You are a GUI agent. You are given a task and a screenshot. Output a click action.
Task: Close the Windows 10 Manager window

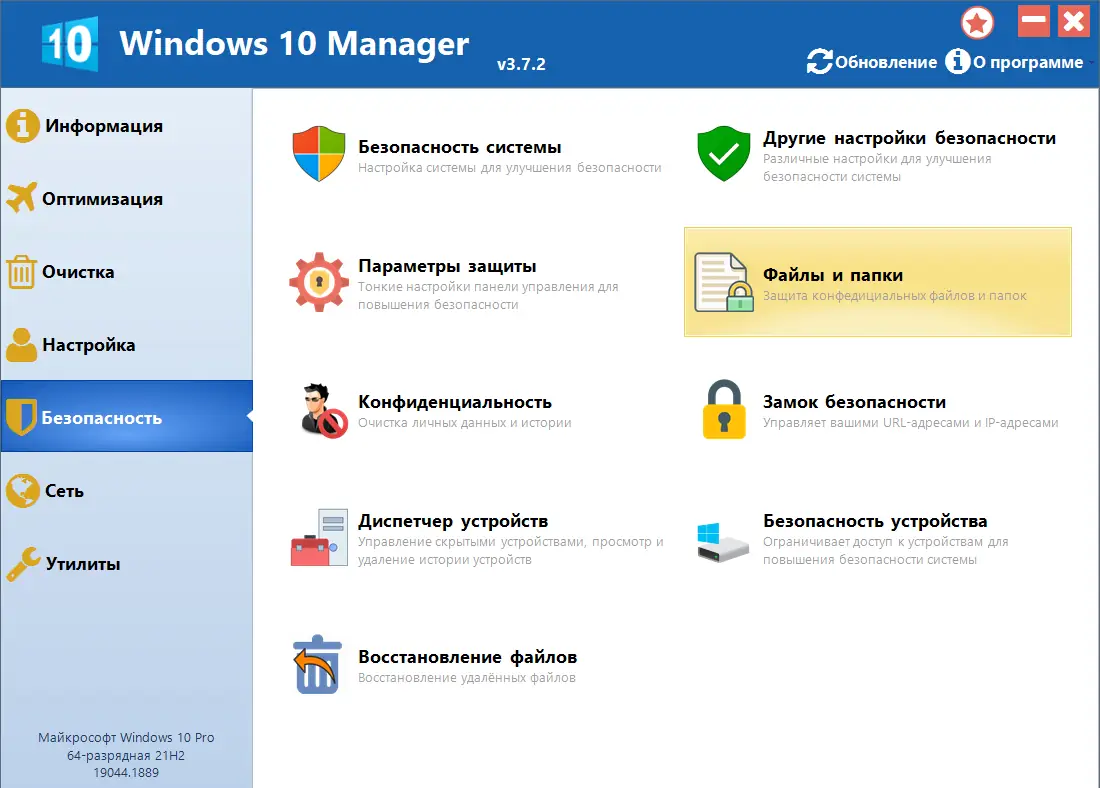point(1074,21)
